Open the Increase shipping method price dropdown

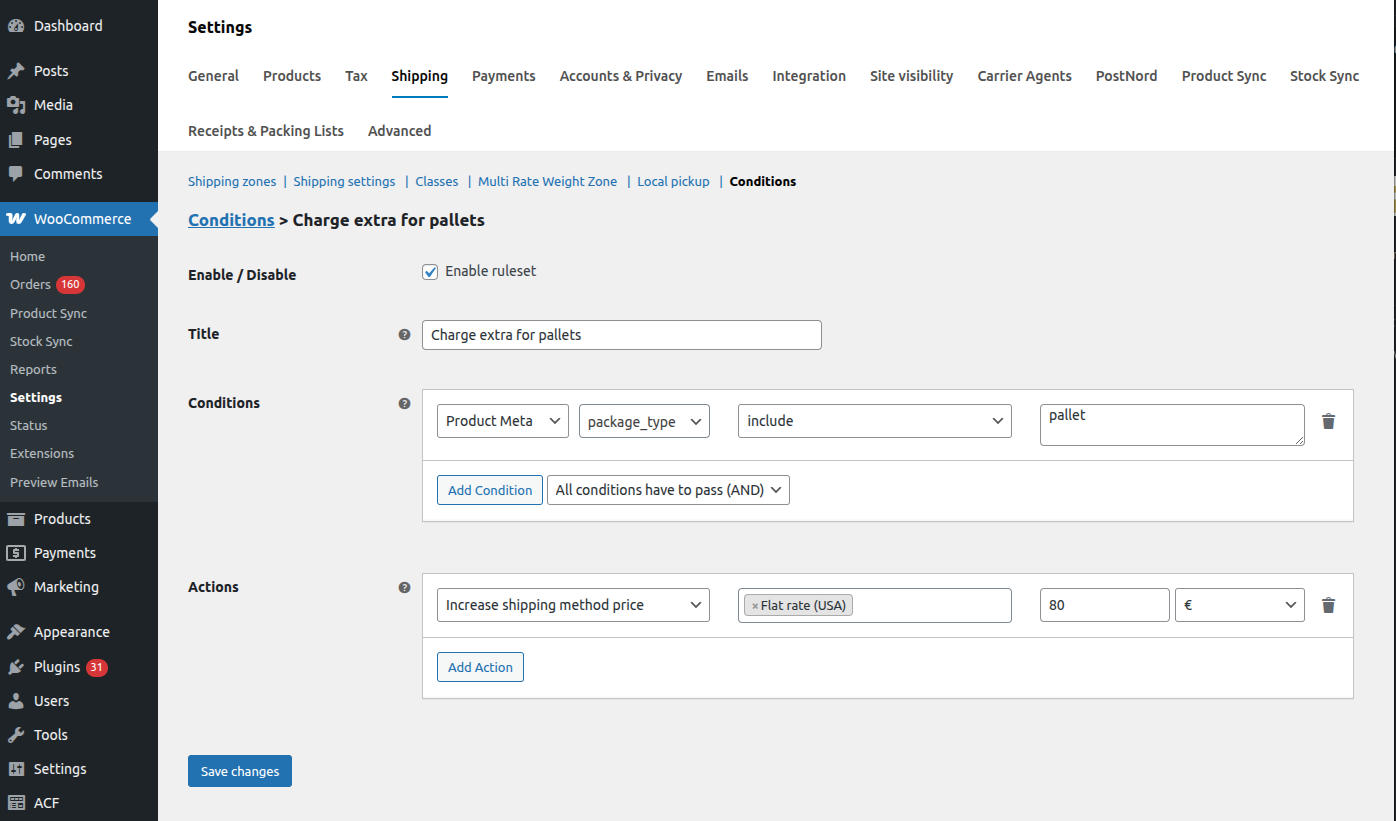click(573, 605)
